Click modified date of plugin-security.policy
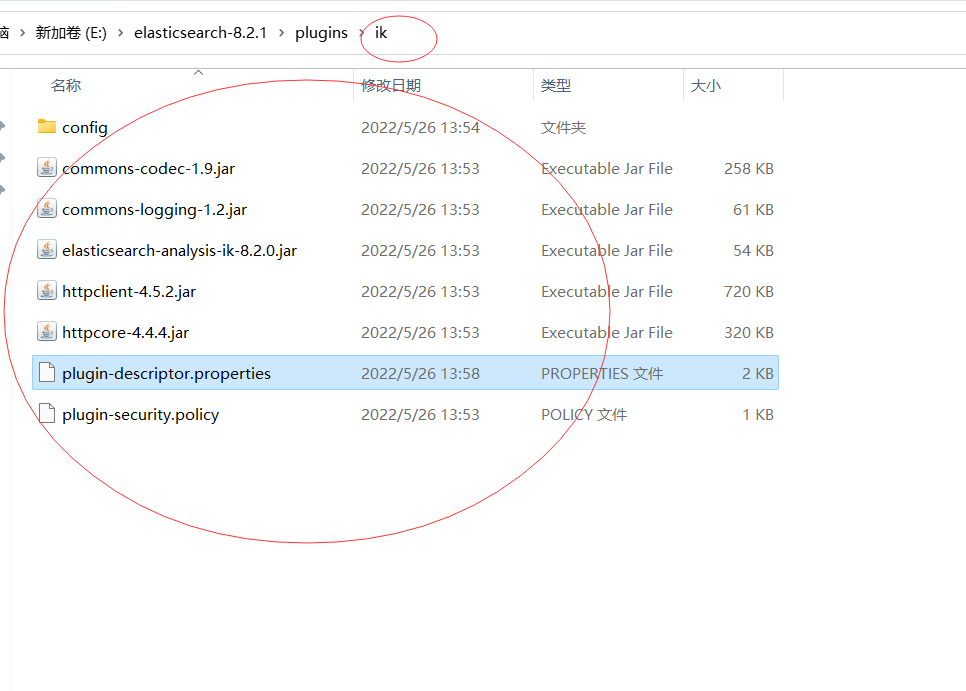 point(420,414)
